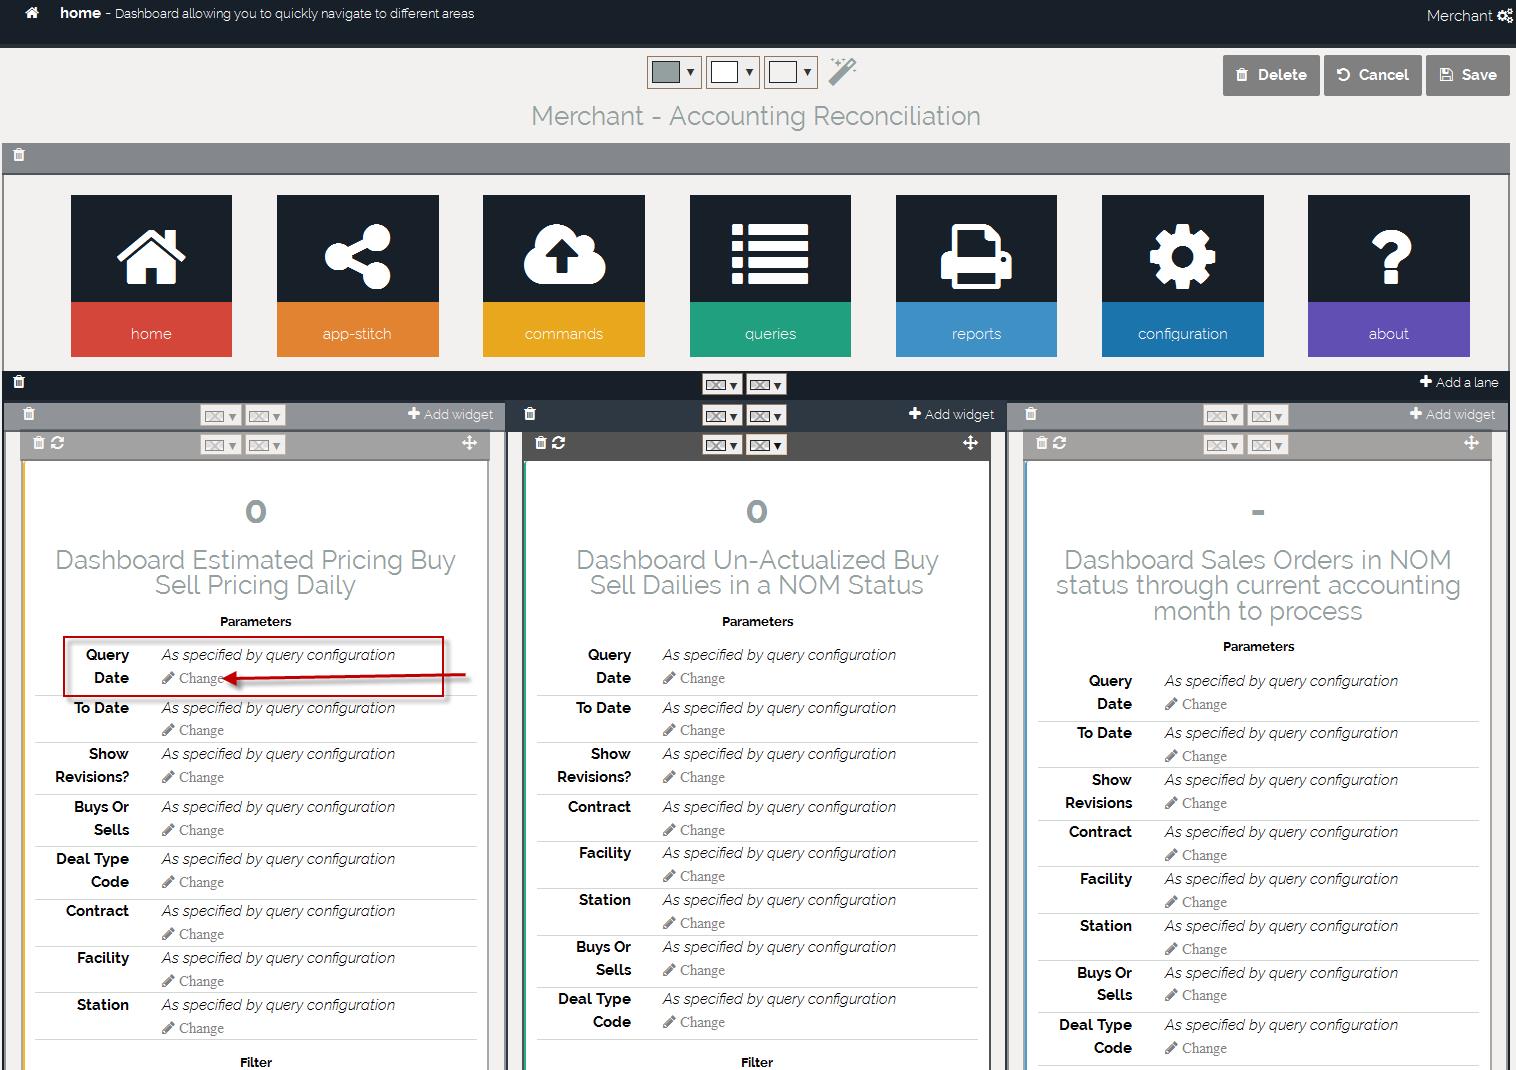
Task: Click move handle on Un-Actualized widget
Action: pos(970,443)
